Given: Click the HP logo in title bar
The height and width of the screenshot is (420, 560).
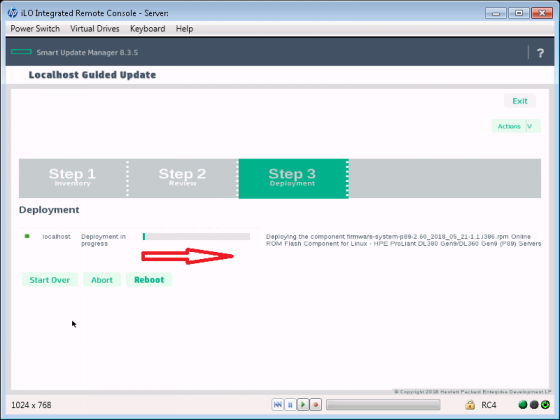Looking at the screenshot, I should [12, 13].
